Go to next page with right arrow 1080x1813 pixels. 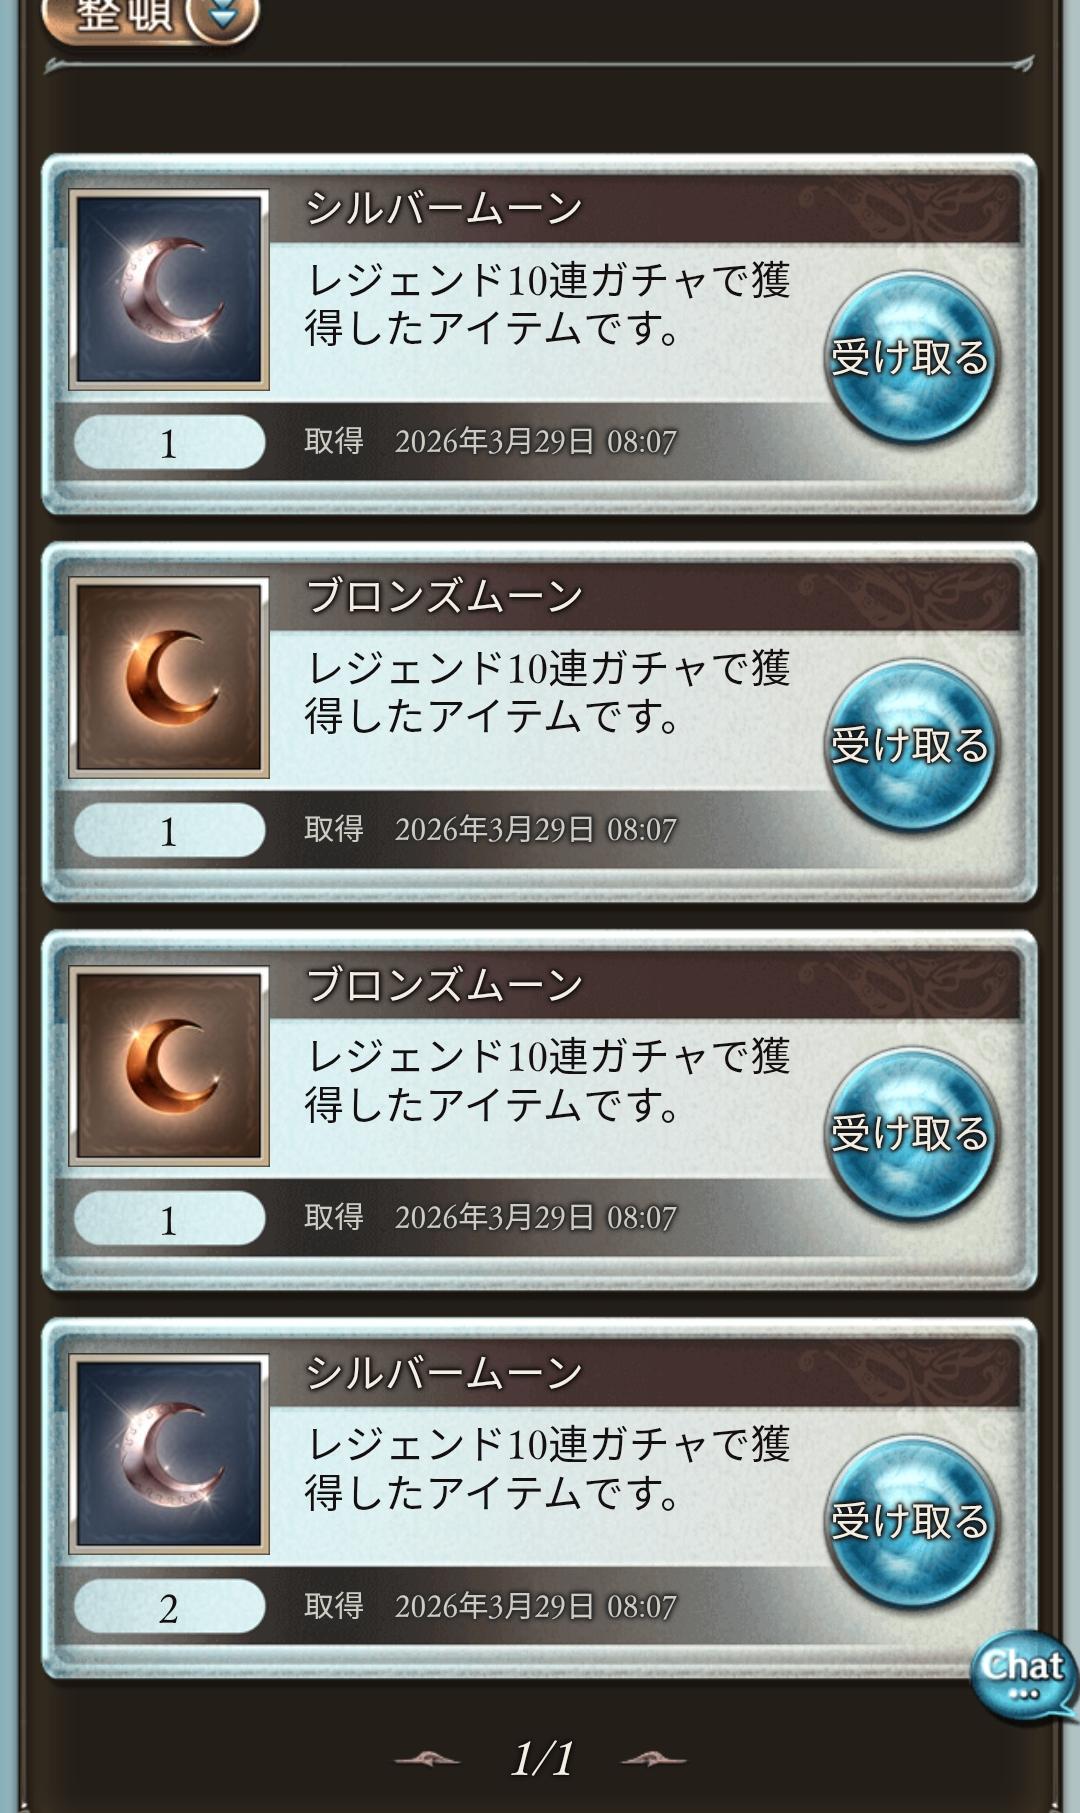click(x=654, y=1759)
